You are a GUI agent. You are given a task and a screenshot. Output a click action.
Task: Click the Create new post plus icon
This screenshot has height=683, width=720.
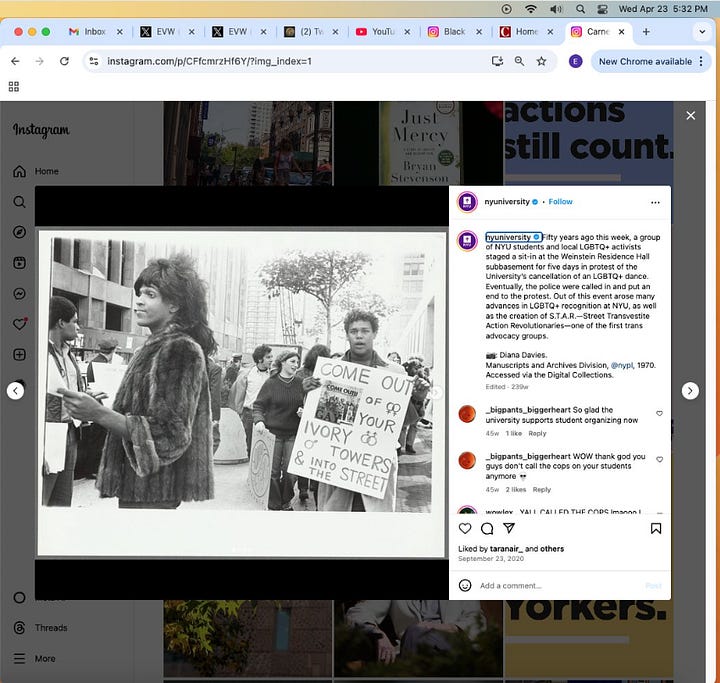click(19, 355)
